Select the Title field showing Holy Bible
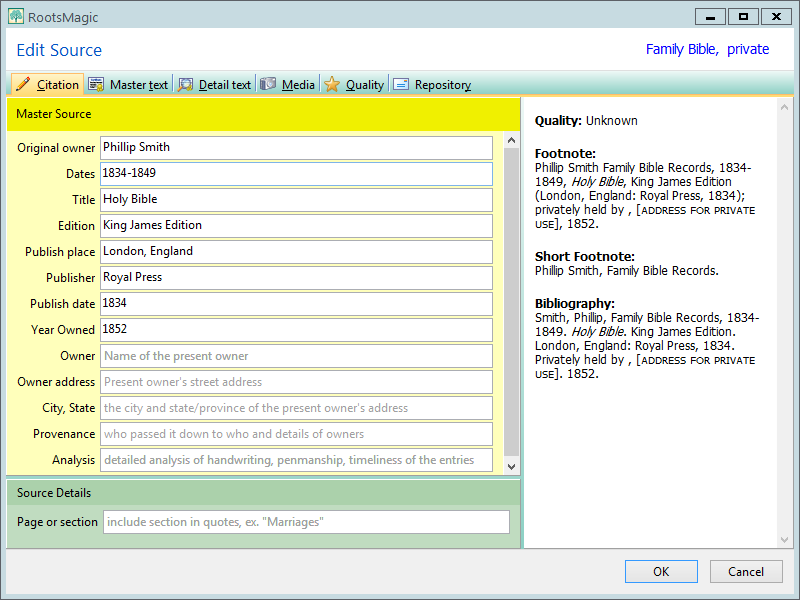 tap(296, 199)
